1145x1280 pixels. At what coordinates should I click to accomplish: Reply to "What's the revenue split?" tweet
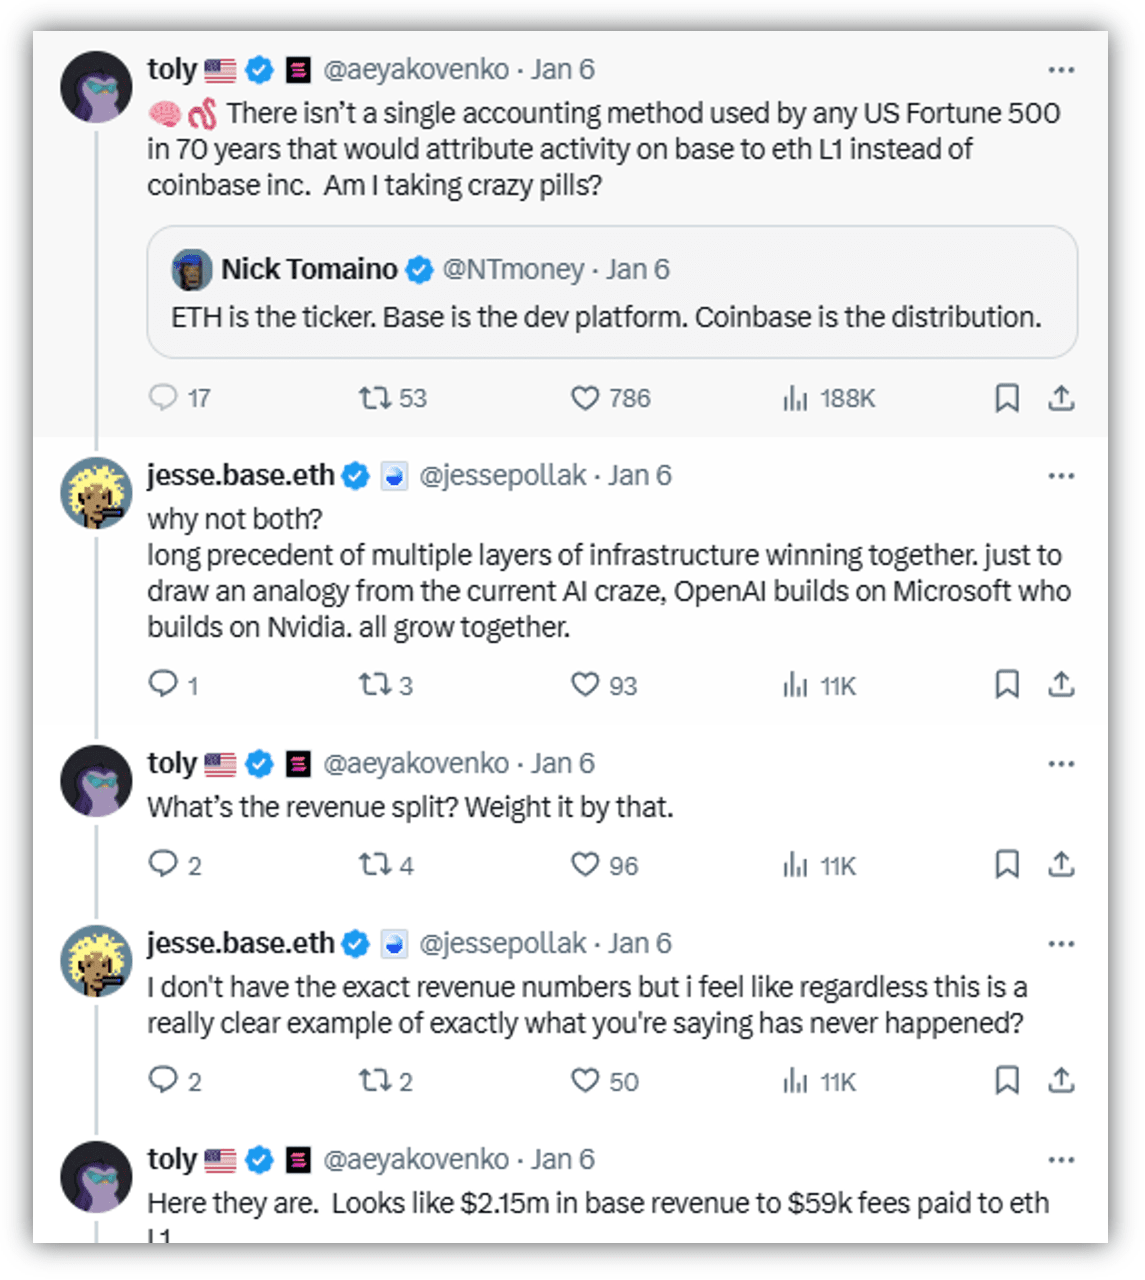163,864
